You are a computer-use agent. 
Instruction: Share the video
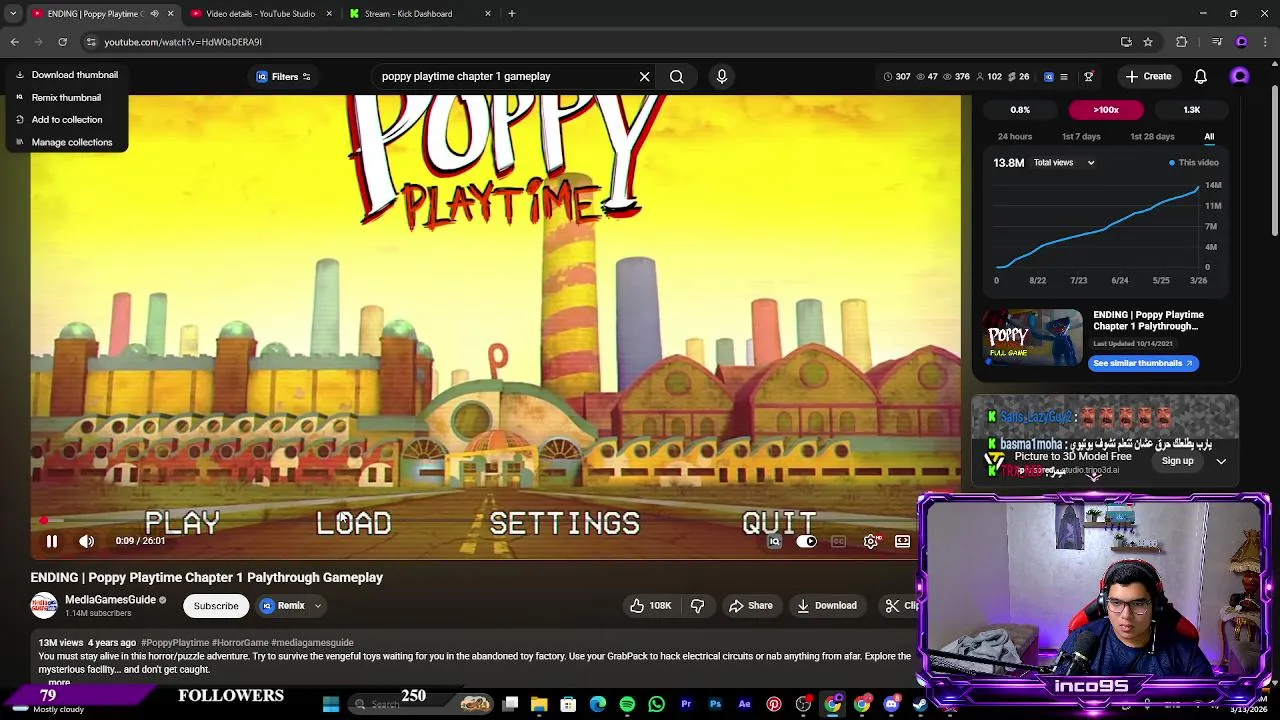point(751,605)
